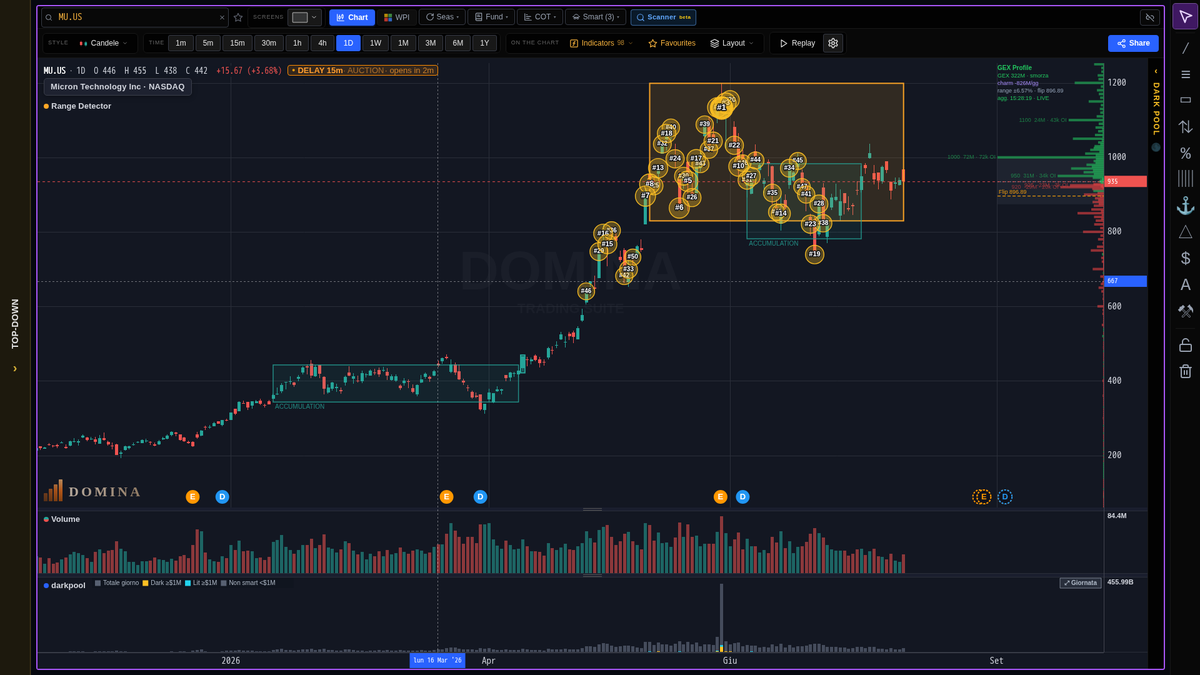Image resolution: width=1200 pixels, height=675 pixels.
Task: Click the DELAY 15m auction badge
Action: click(362, 70)
